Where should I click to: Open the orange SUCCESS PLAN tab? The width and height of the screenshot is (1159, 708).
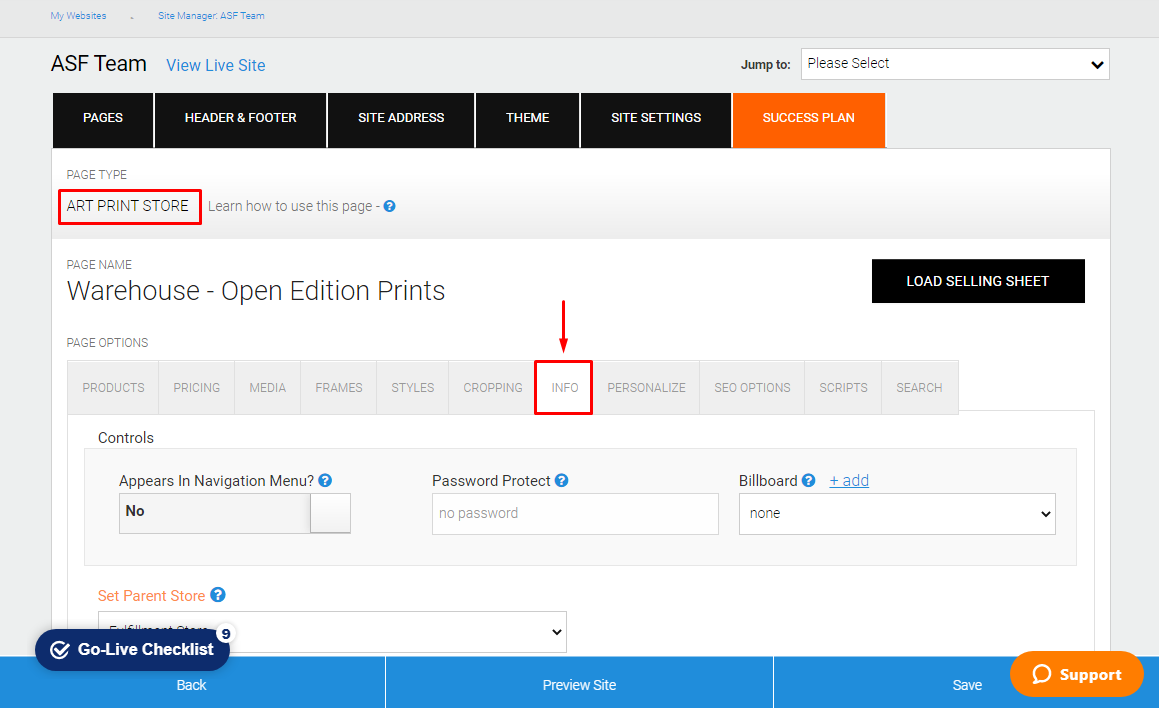coord(808,118)
